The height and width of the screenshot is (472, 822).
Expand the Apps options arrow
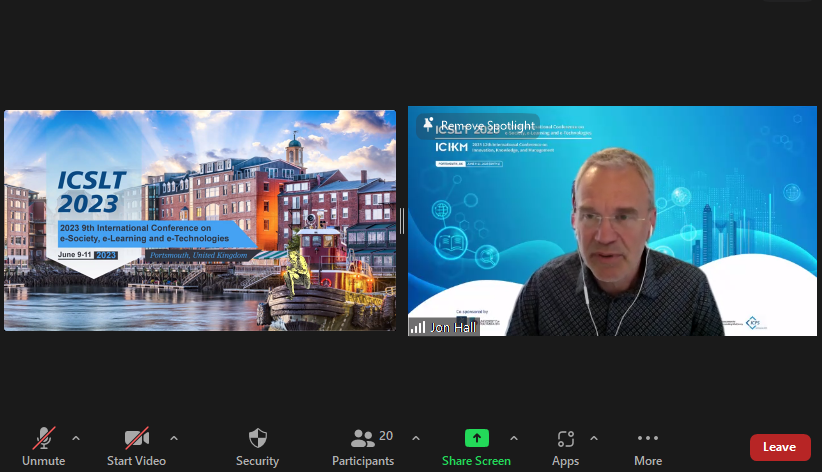(x=594, y=438)
